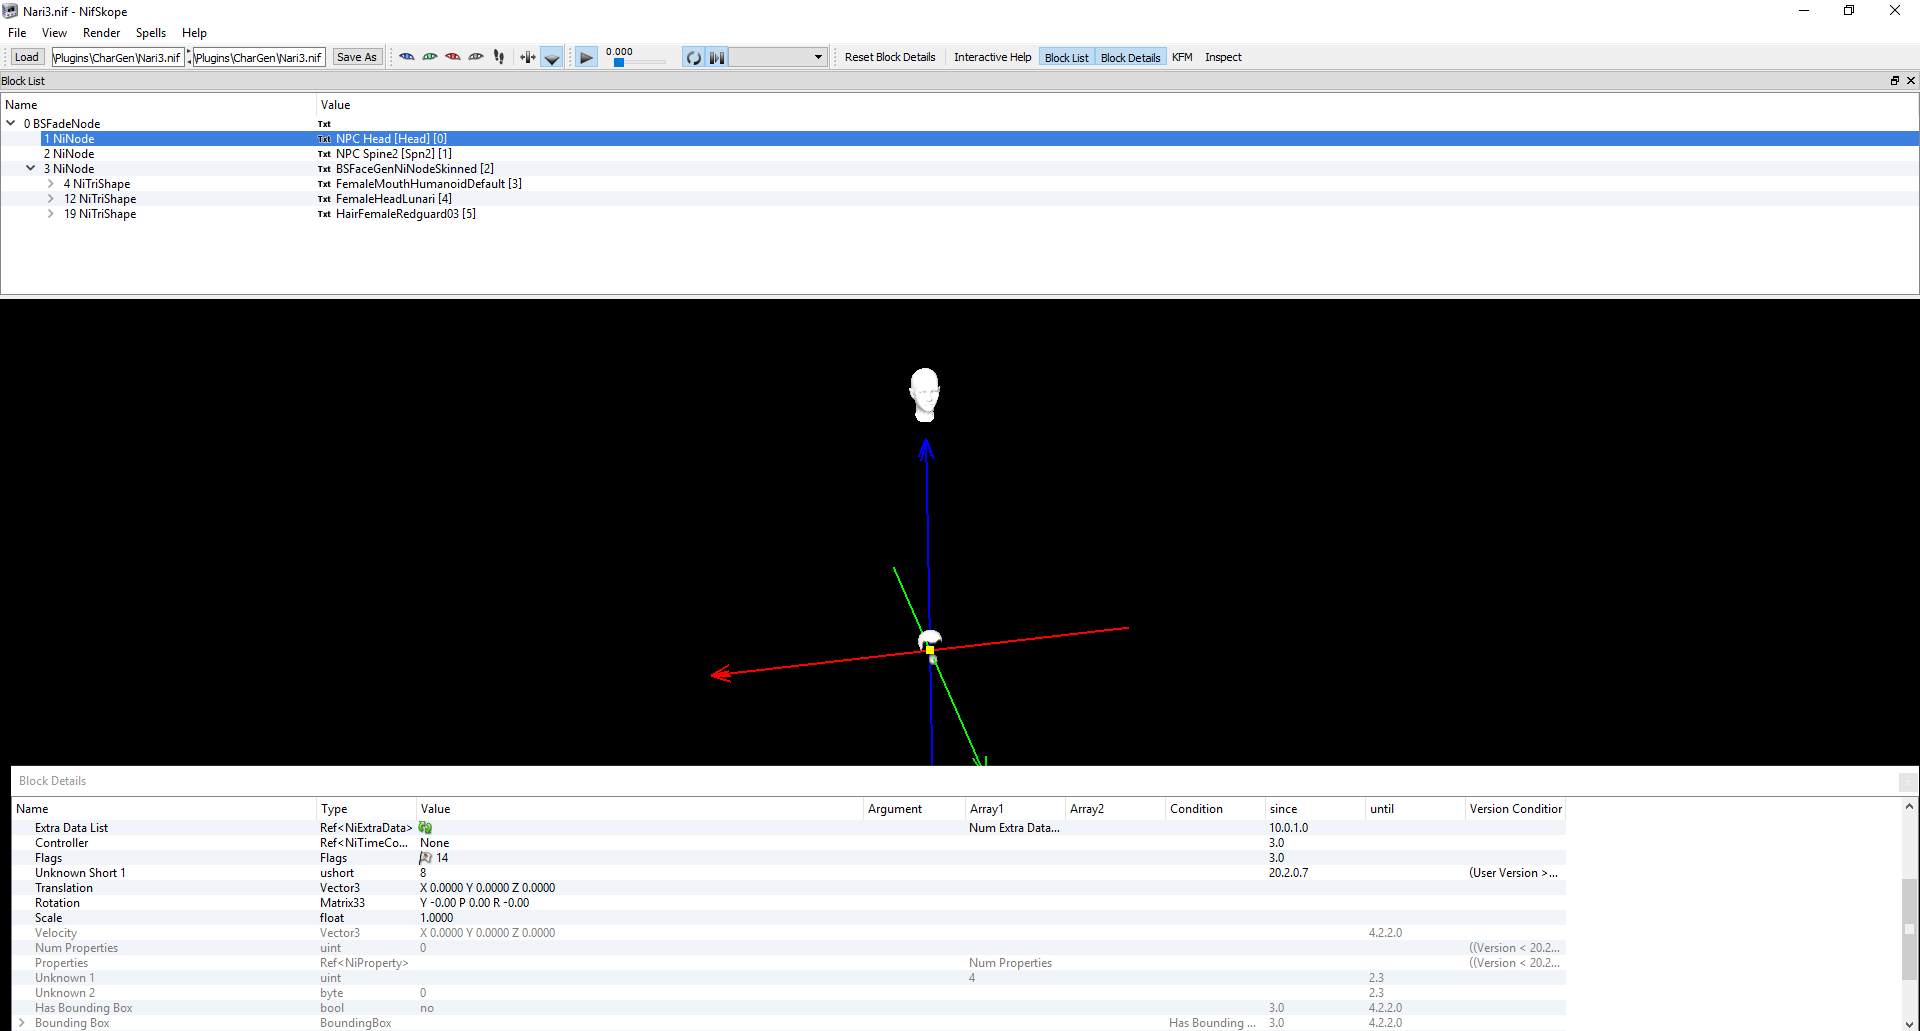This screenshot has height=1031, width=1920.
Task: Toggle the Block List panel button
Action: [x=1067, y=57]
